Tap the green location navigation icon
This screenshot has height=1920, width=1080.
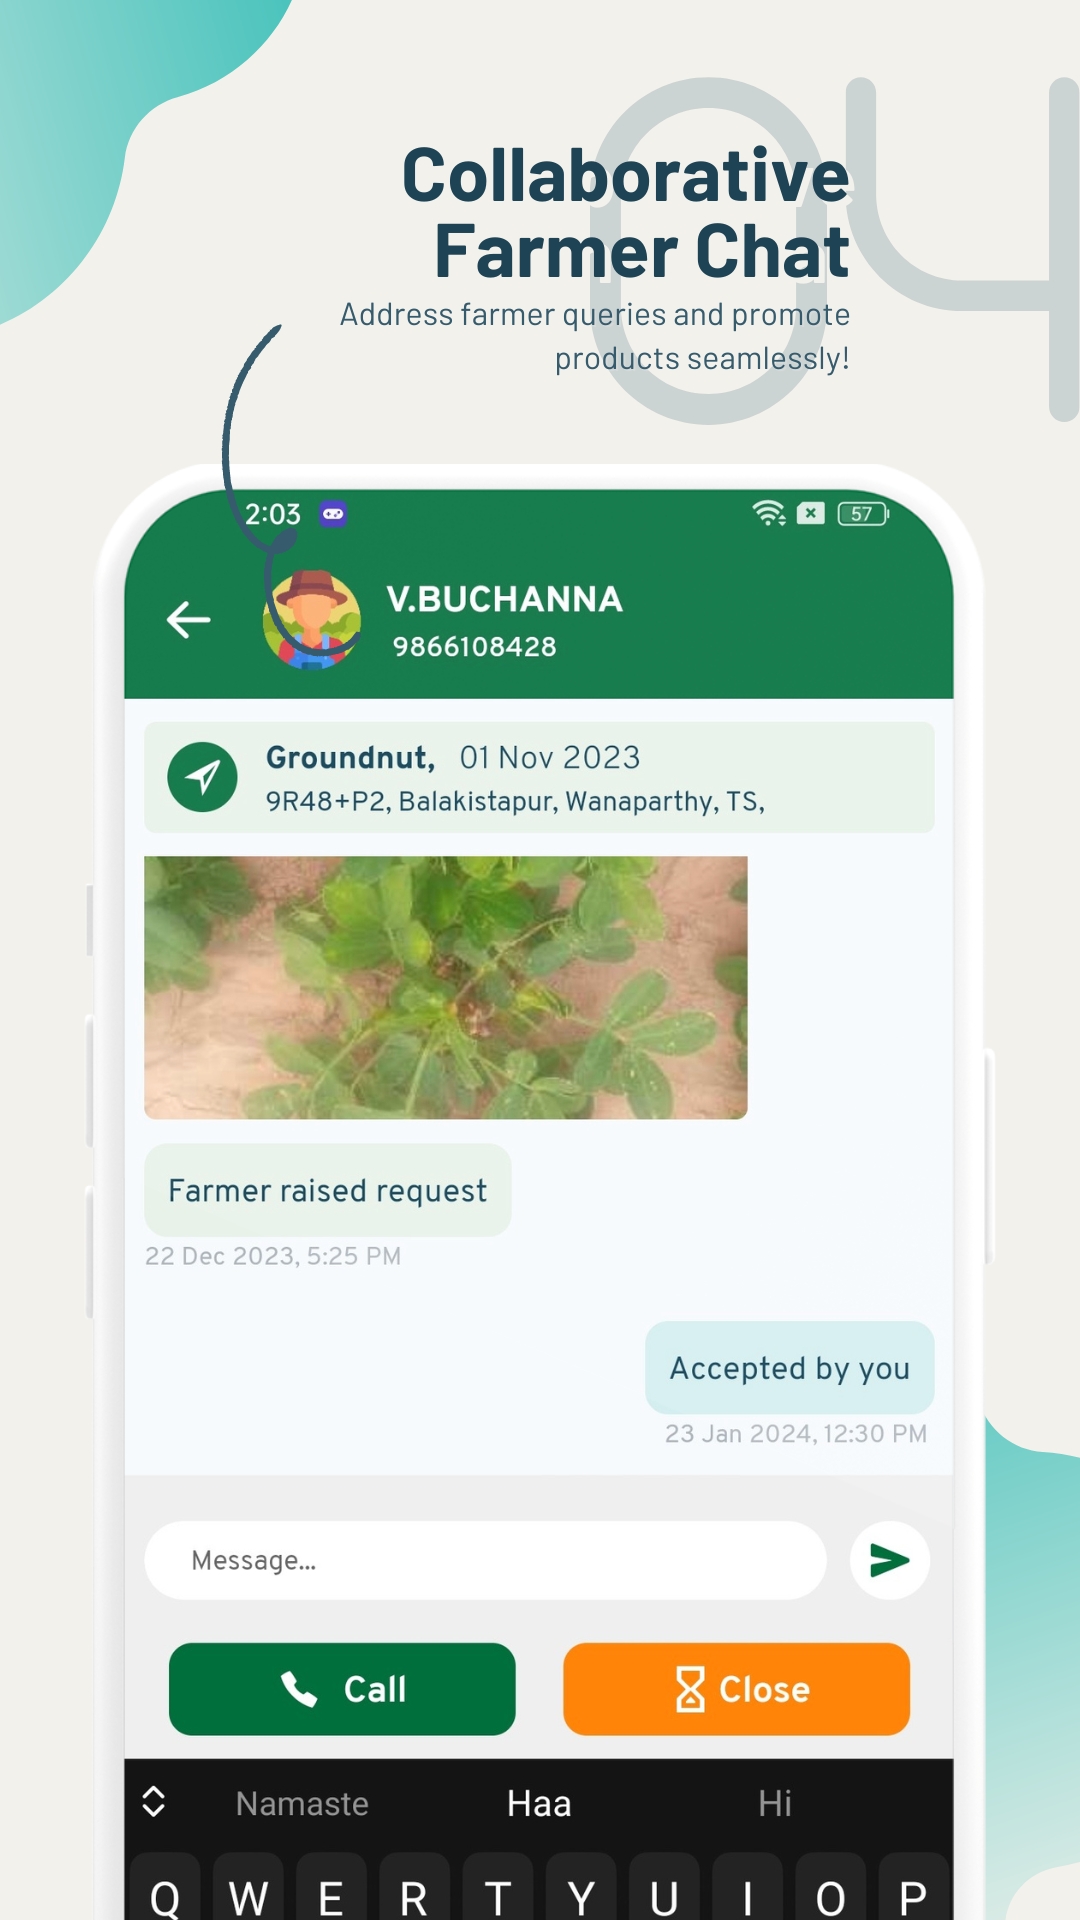pyautogui.click(x=202, y=777)
